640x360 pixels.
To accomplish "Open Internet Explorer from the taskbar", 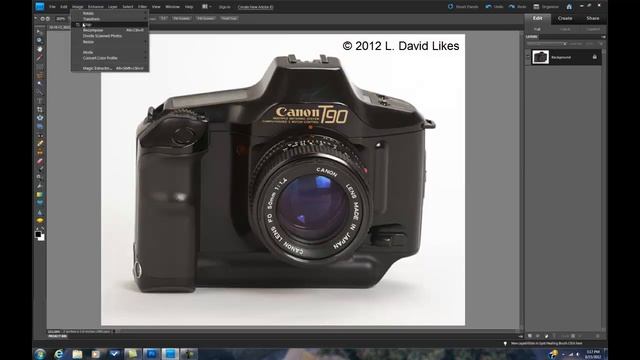I will [x=59, y=354].
